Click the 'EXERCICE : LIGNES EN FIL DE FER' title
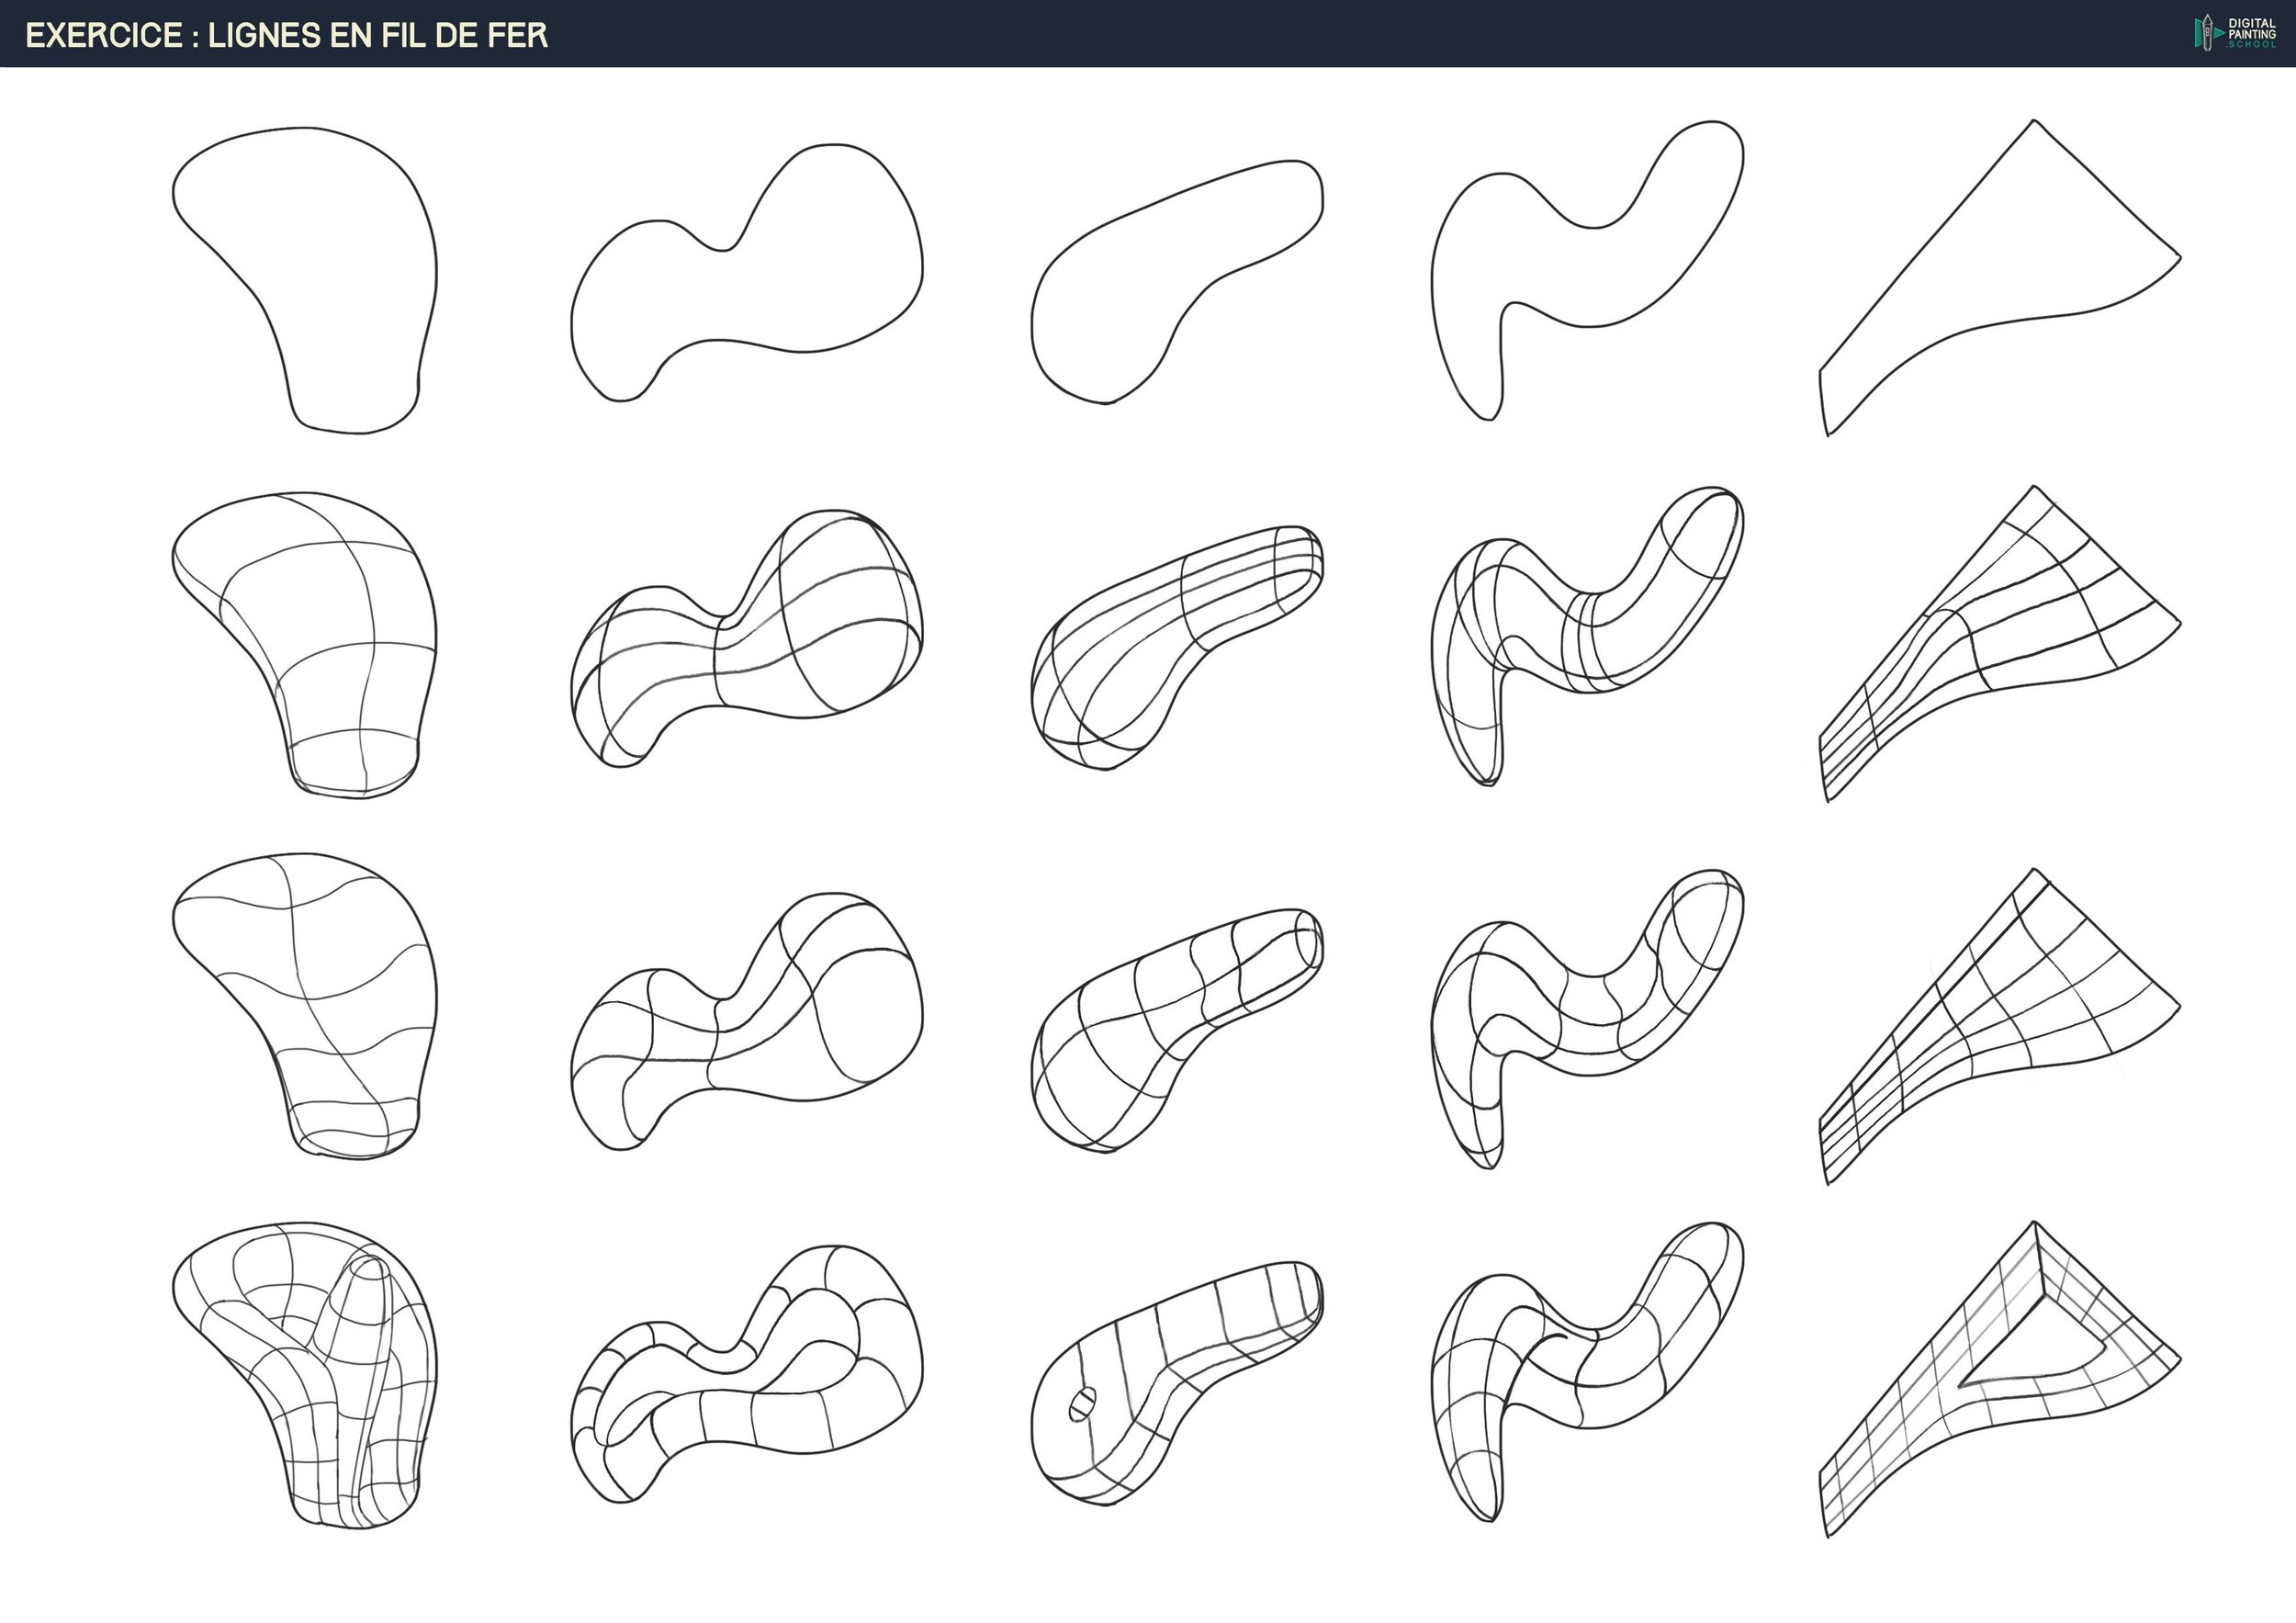The width and height of the screenshot is (2296, 1623). 287,35
